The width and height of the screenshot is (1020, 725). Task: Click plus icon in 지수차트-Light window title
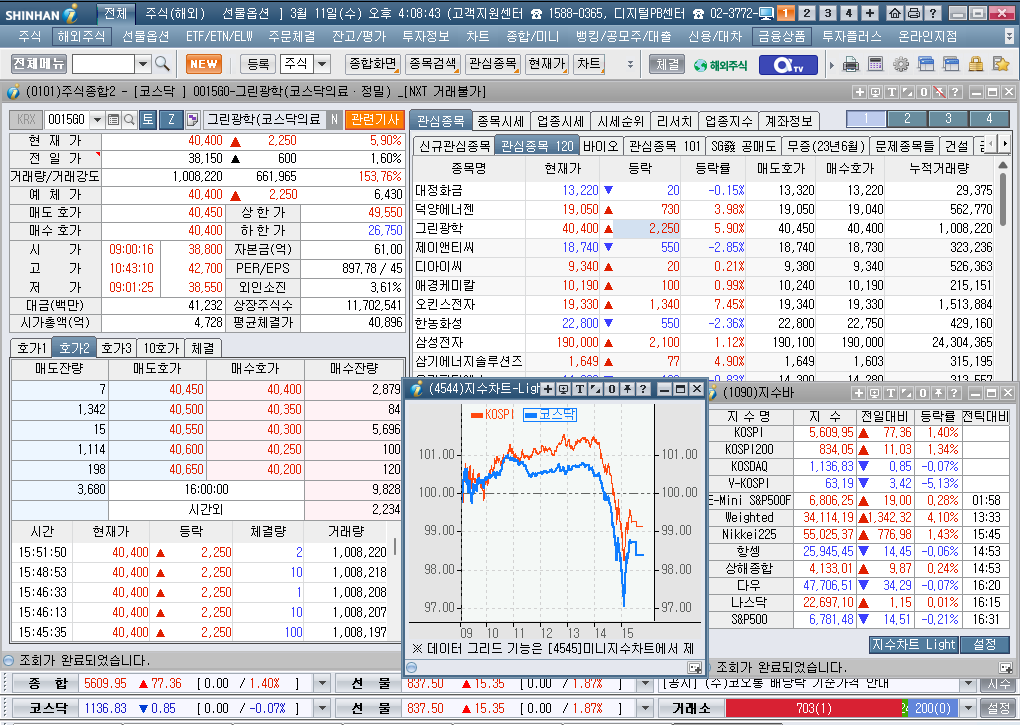(x=548, y=389)
